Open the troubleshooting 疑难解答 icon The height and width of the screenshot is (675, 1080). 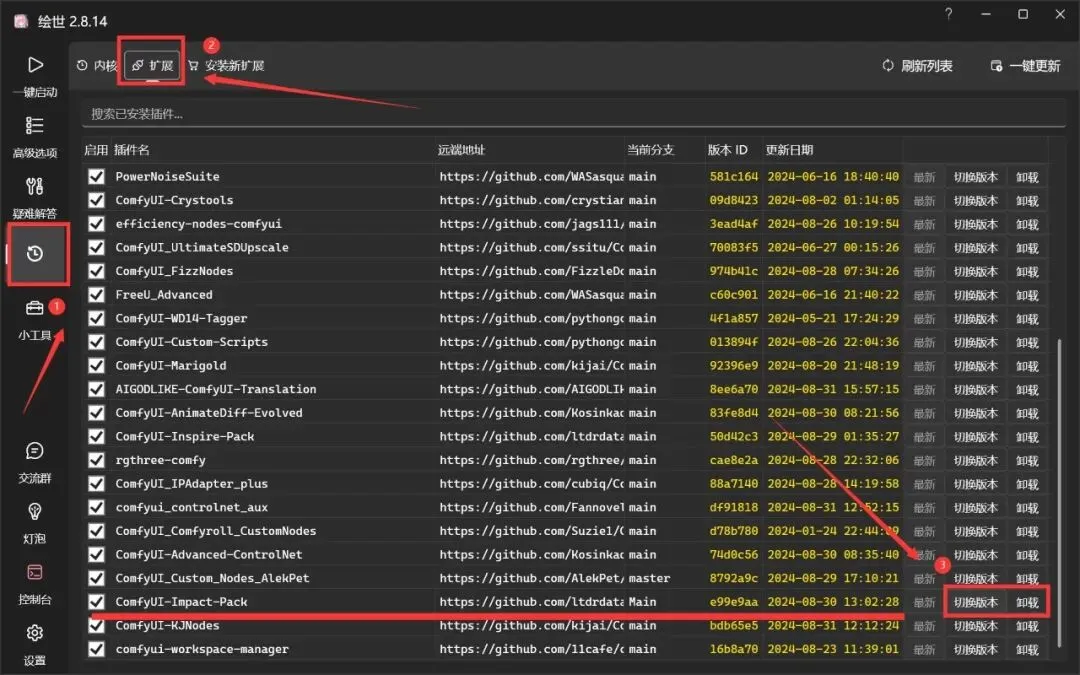click(34, 186)
